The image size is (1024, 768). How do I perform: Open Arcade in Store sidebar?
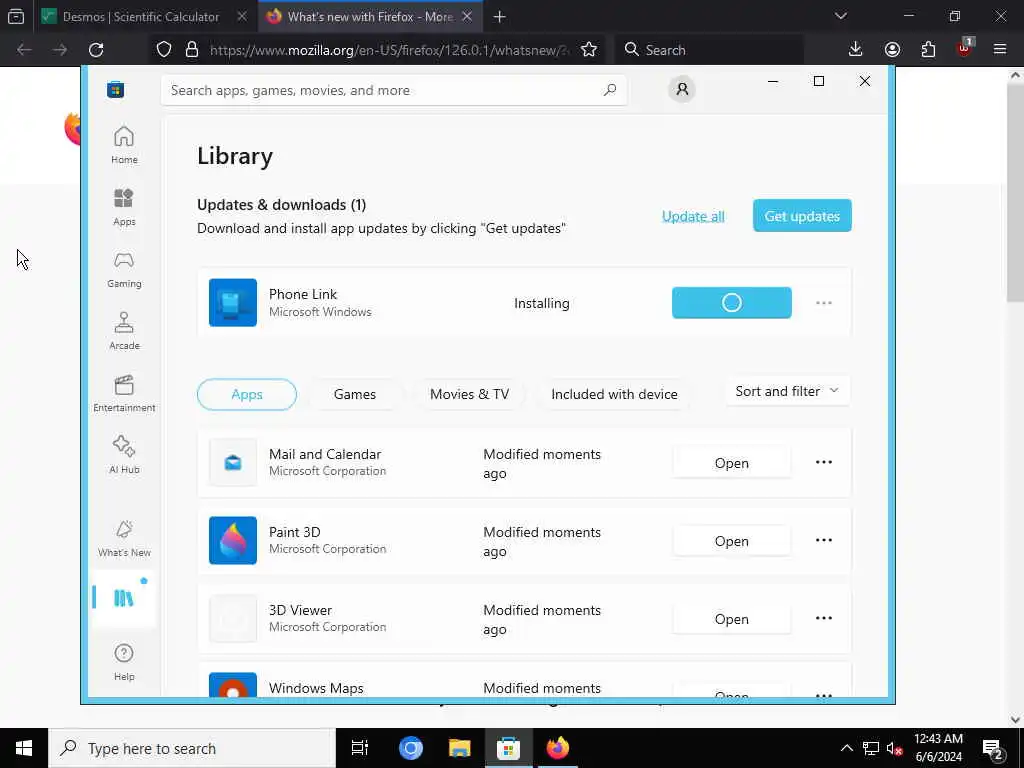[x=124, y=331]
